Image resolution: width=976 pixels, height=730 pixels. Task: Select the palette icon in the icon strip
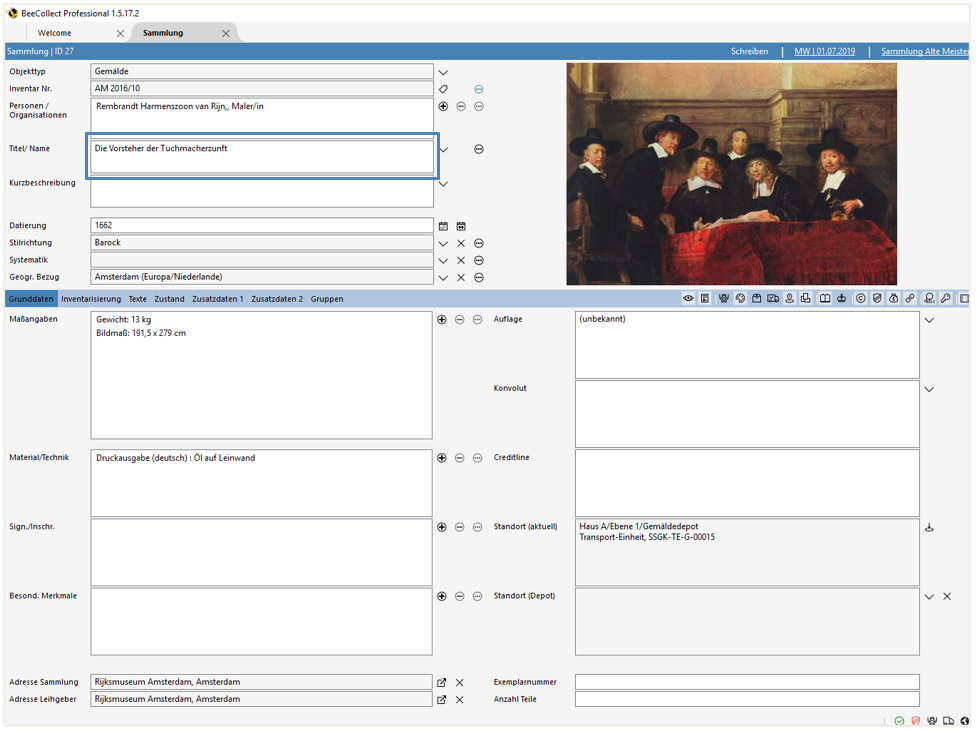tap(740, 299)
